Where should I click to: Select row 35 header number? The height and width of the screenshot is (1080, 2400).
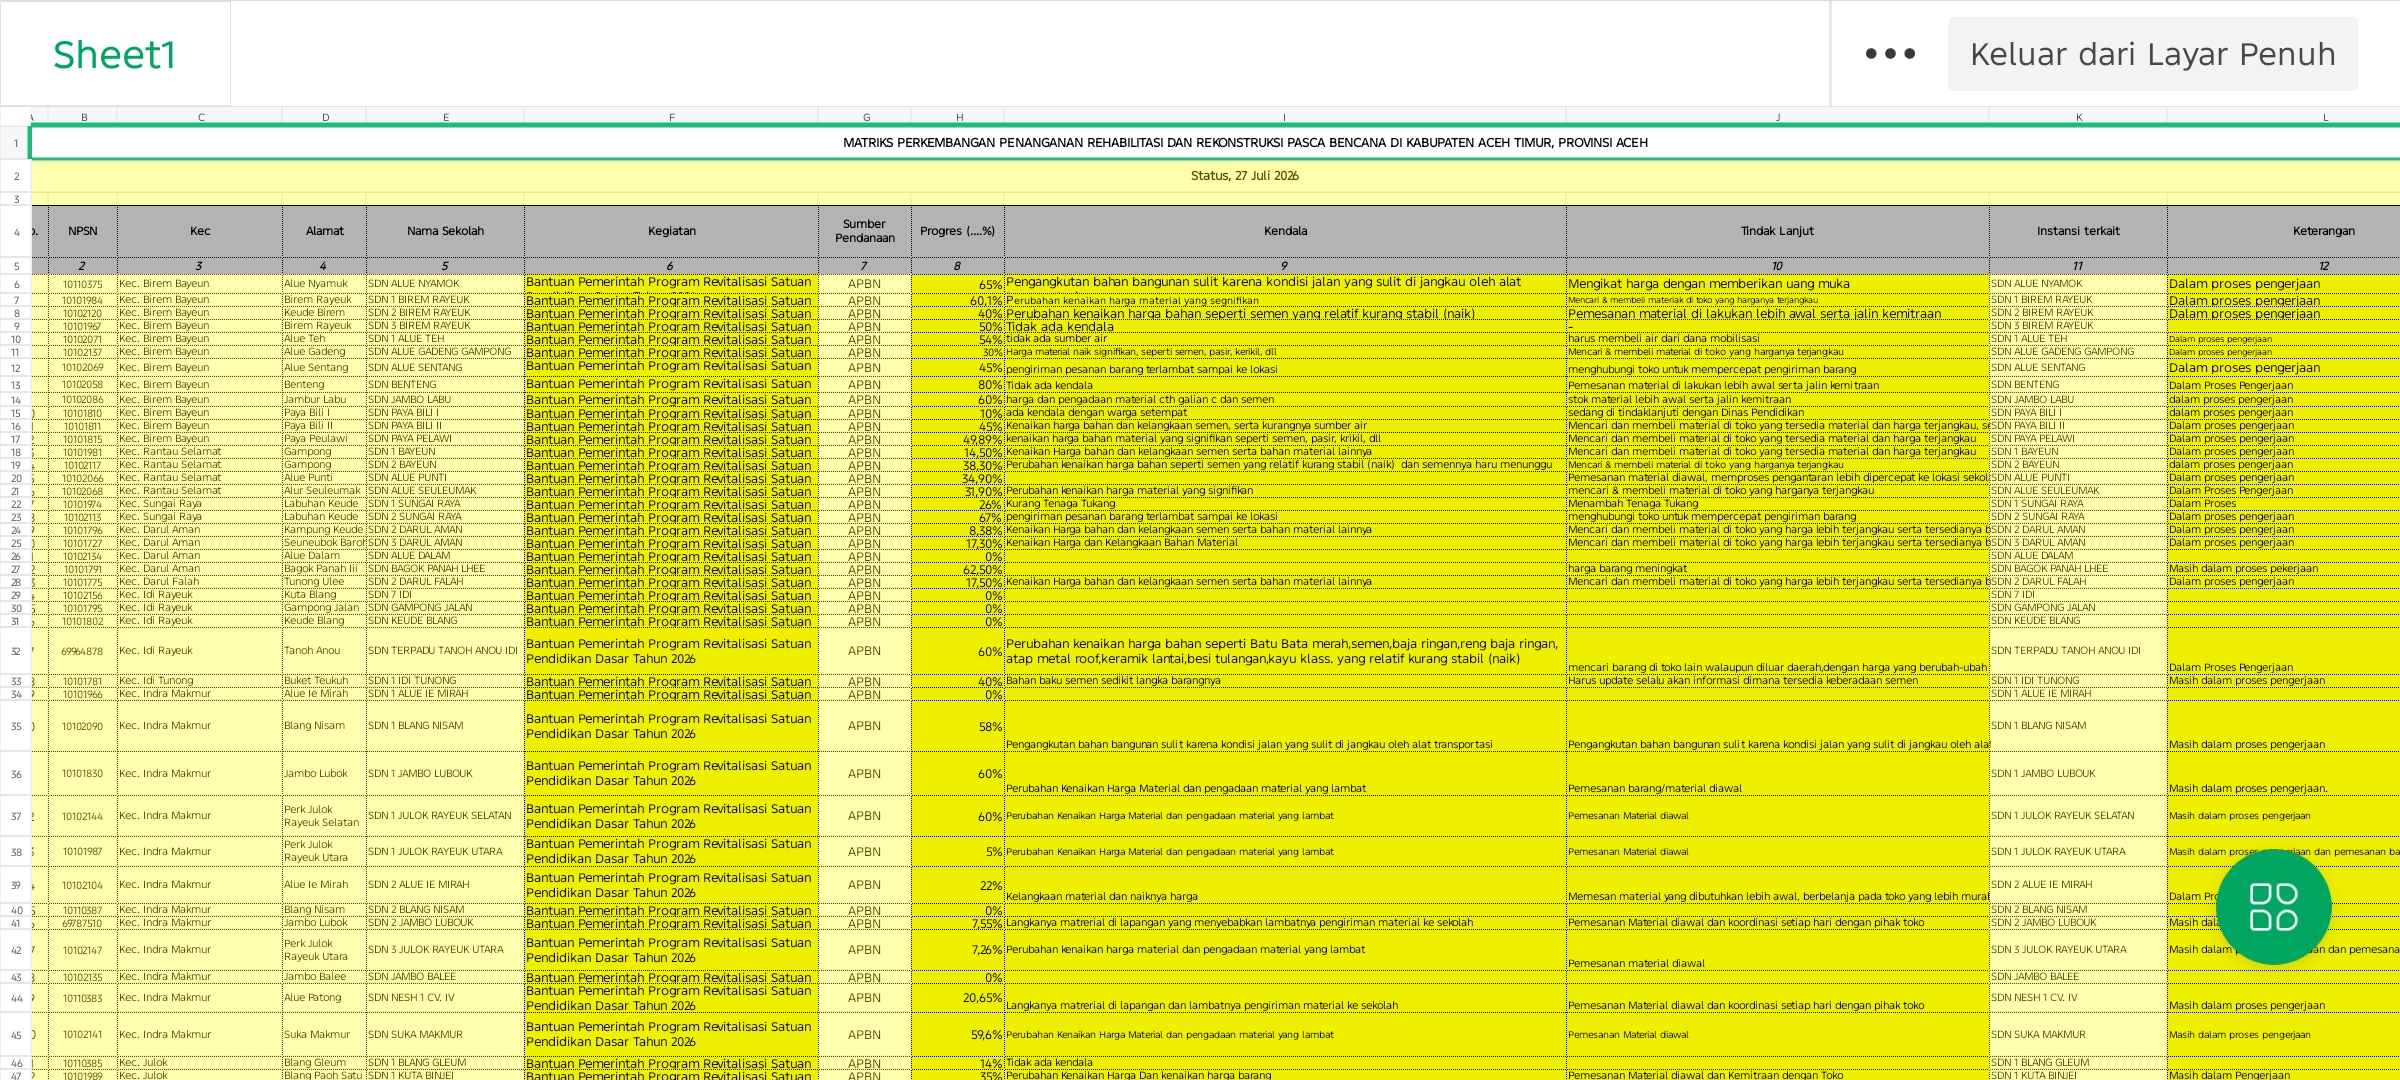pos(16,726)
